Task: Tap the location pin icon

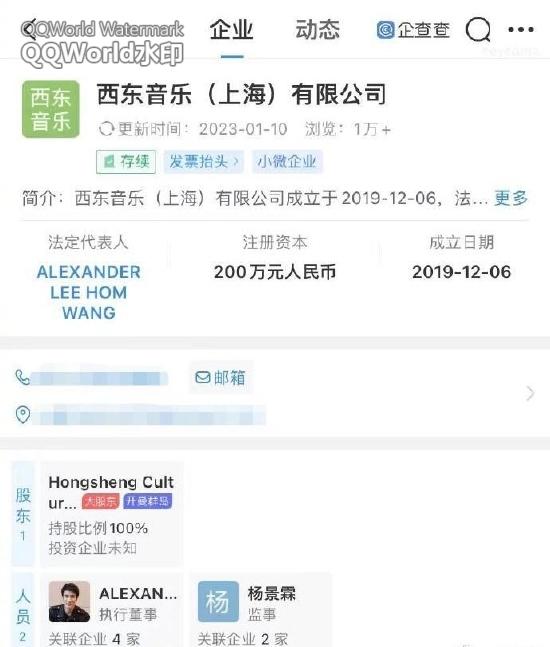Action: (x=23, y=415)
